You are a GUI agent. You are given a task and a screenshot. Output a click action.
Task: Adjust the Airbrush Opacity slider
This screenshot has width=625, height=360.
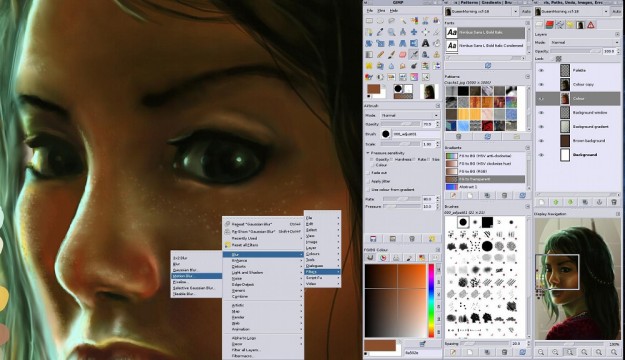click(x=400, y=124)
